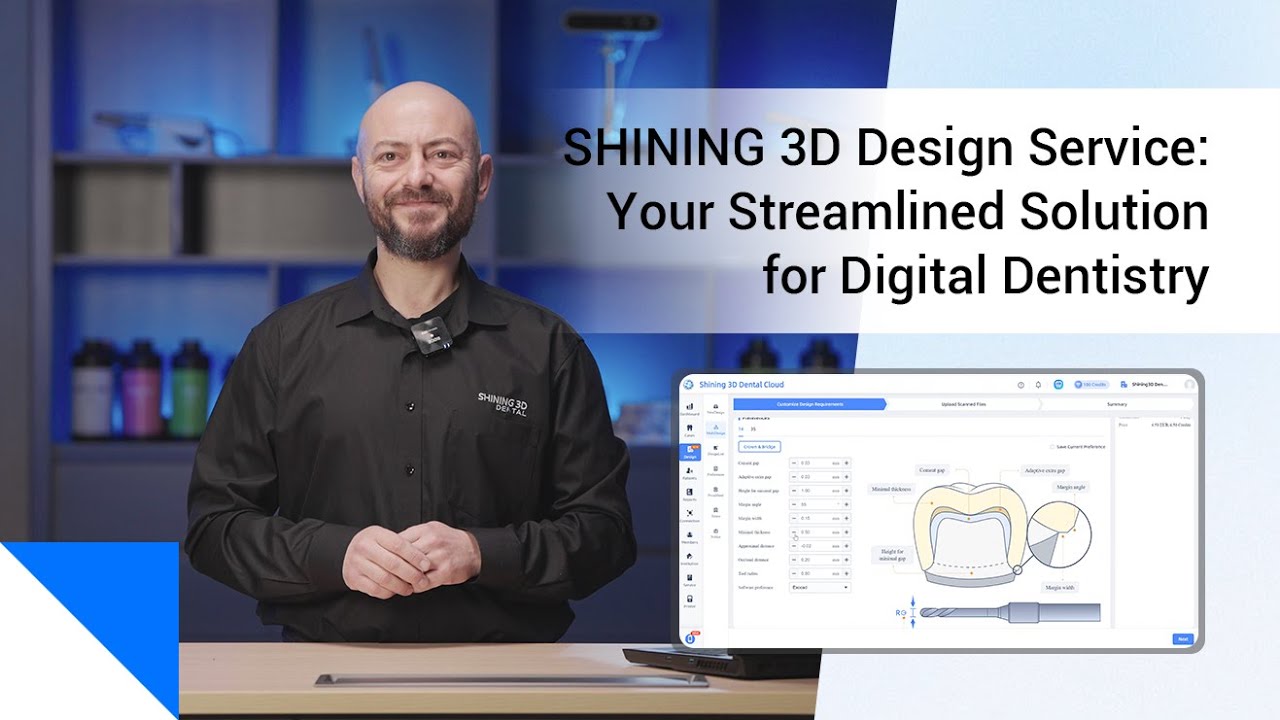Increase the Minimal thickness value
1280x720 pixels.
pos(846,532)
